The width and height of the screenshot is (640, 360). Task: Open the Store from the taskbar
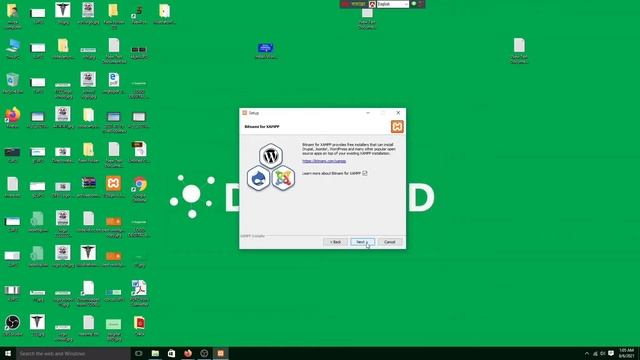click(x=171, y=353)
